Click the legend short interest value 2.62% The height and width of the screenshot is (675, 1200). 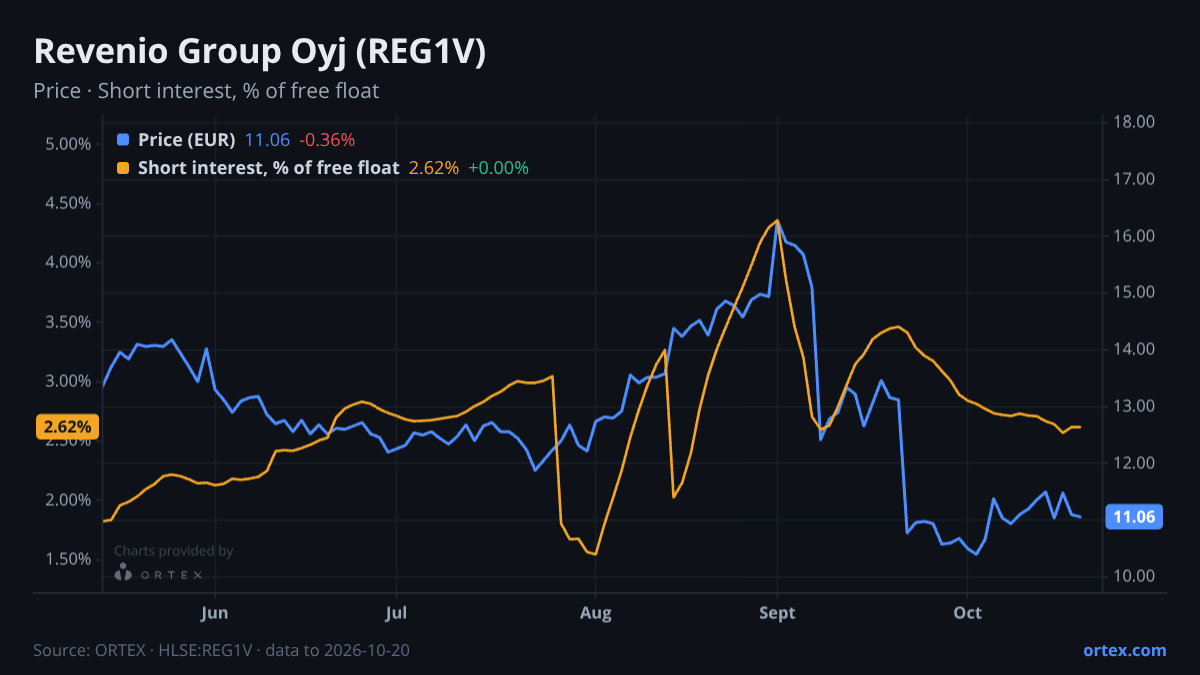[434, 168]
